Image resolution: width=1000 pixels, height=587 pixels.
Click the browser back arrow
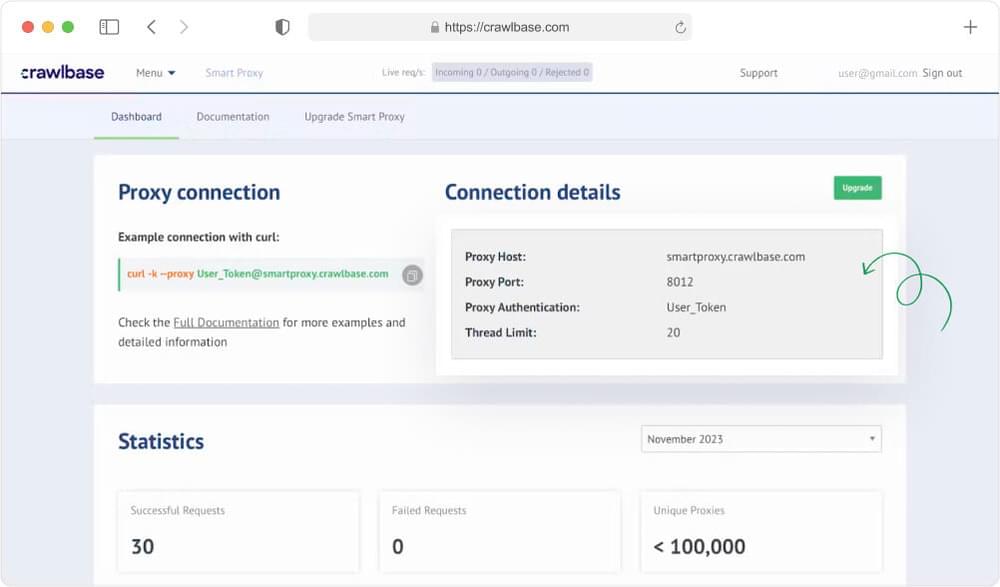pos(149,27)
